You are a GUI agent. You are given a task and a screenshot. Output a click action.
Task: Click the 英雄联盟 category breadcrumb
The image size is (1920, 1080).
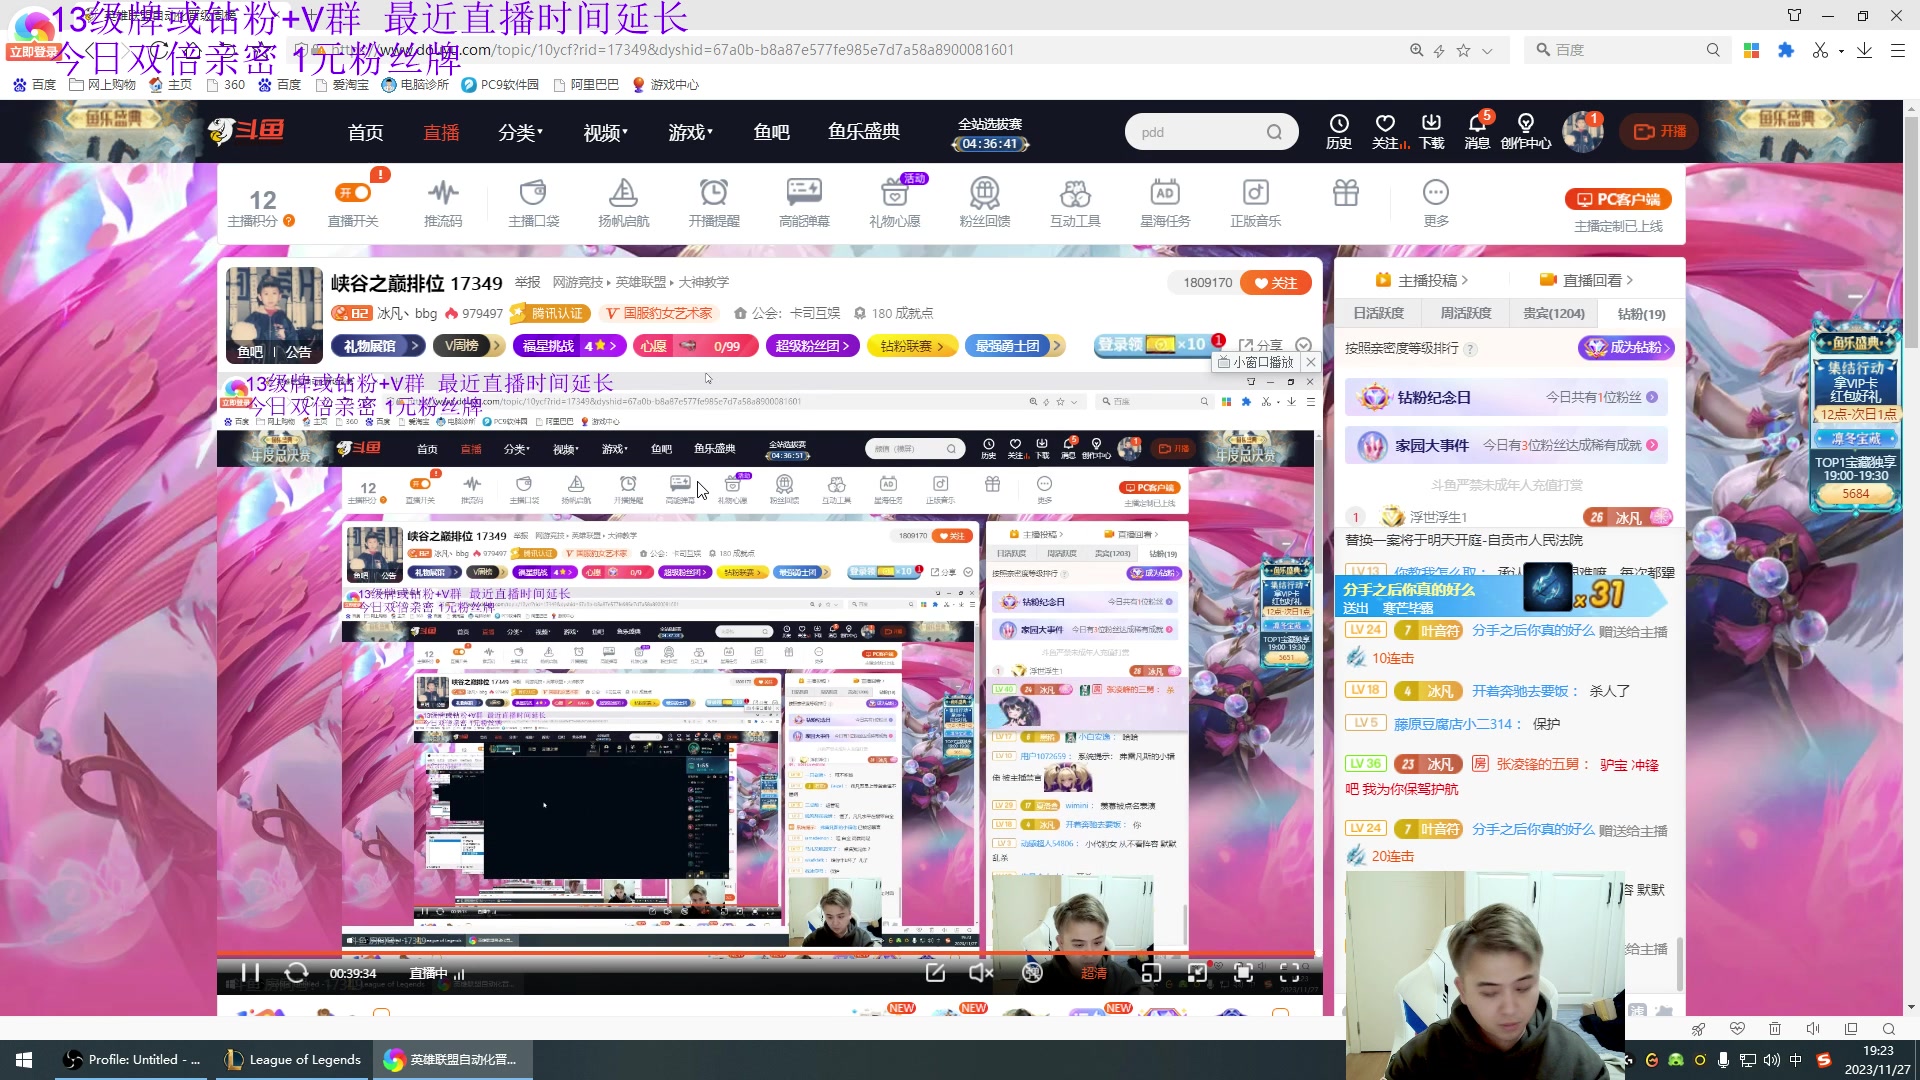click(640, 282)
